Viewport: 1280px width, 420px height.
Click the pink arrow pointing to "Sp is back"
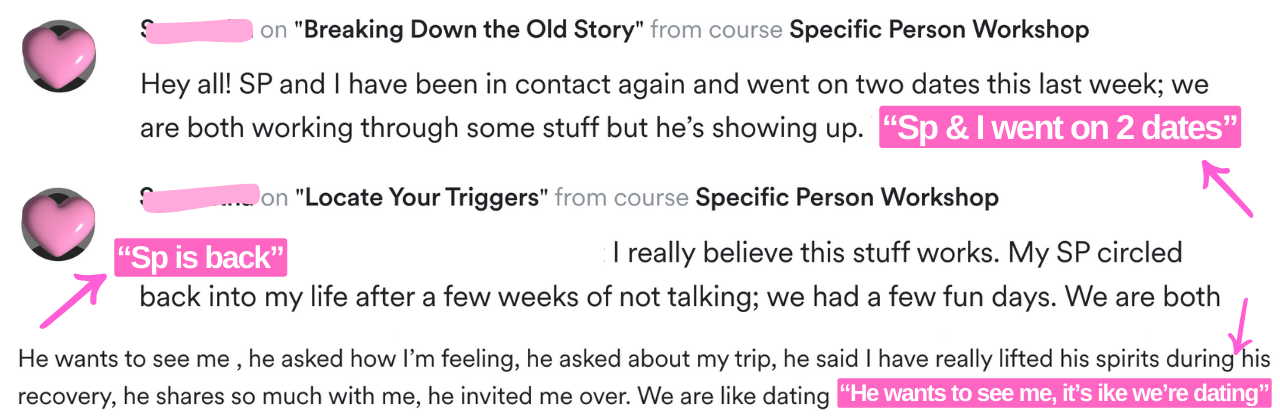73,300
